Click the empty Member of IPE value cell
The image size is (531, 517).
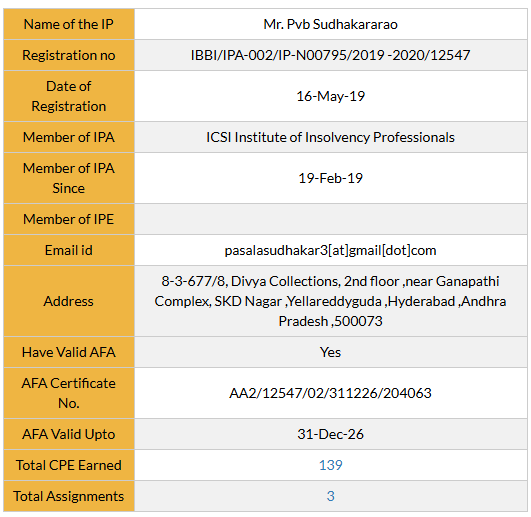(331, 219)
